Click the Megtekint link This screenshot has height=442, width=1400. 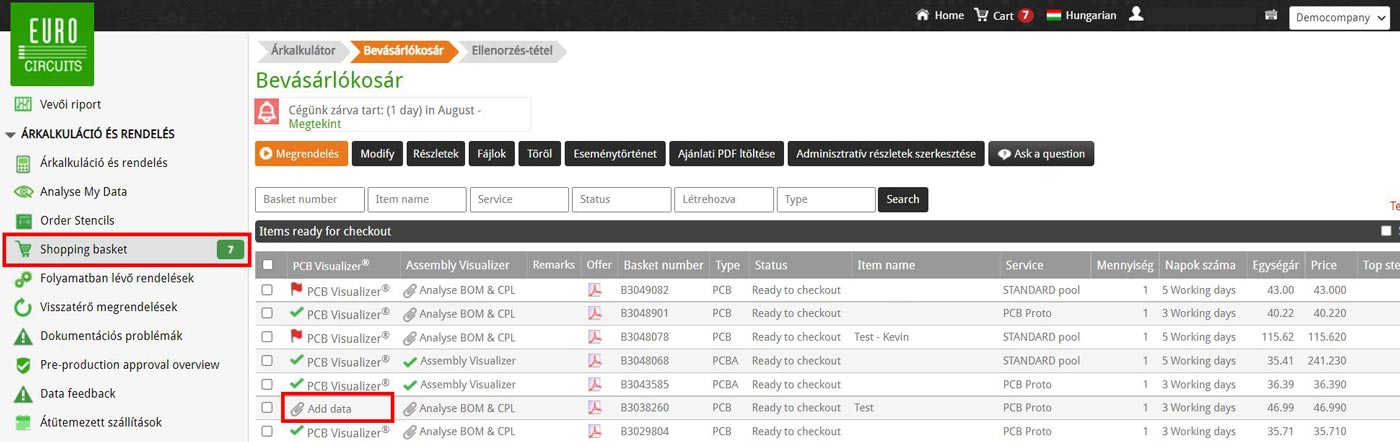tap(314, 124)
